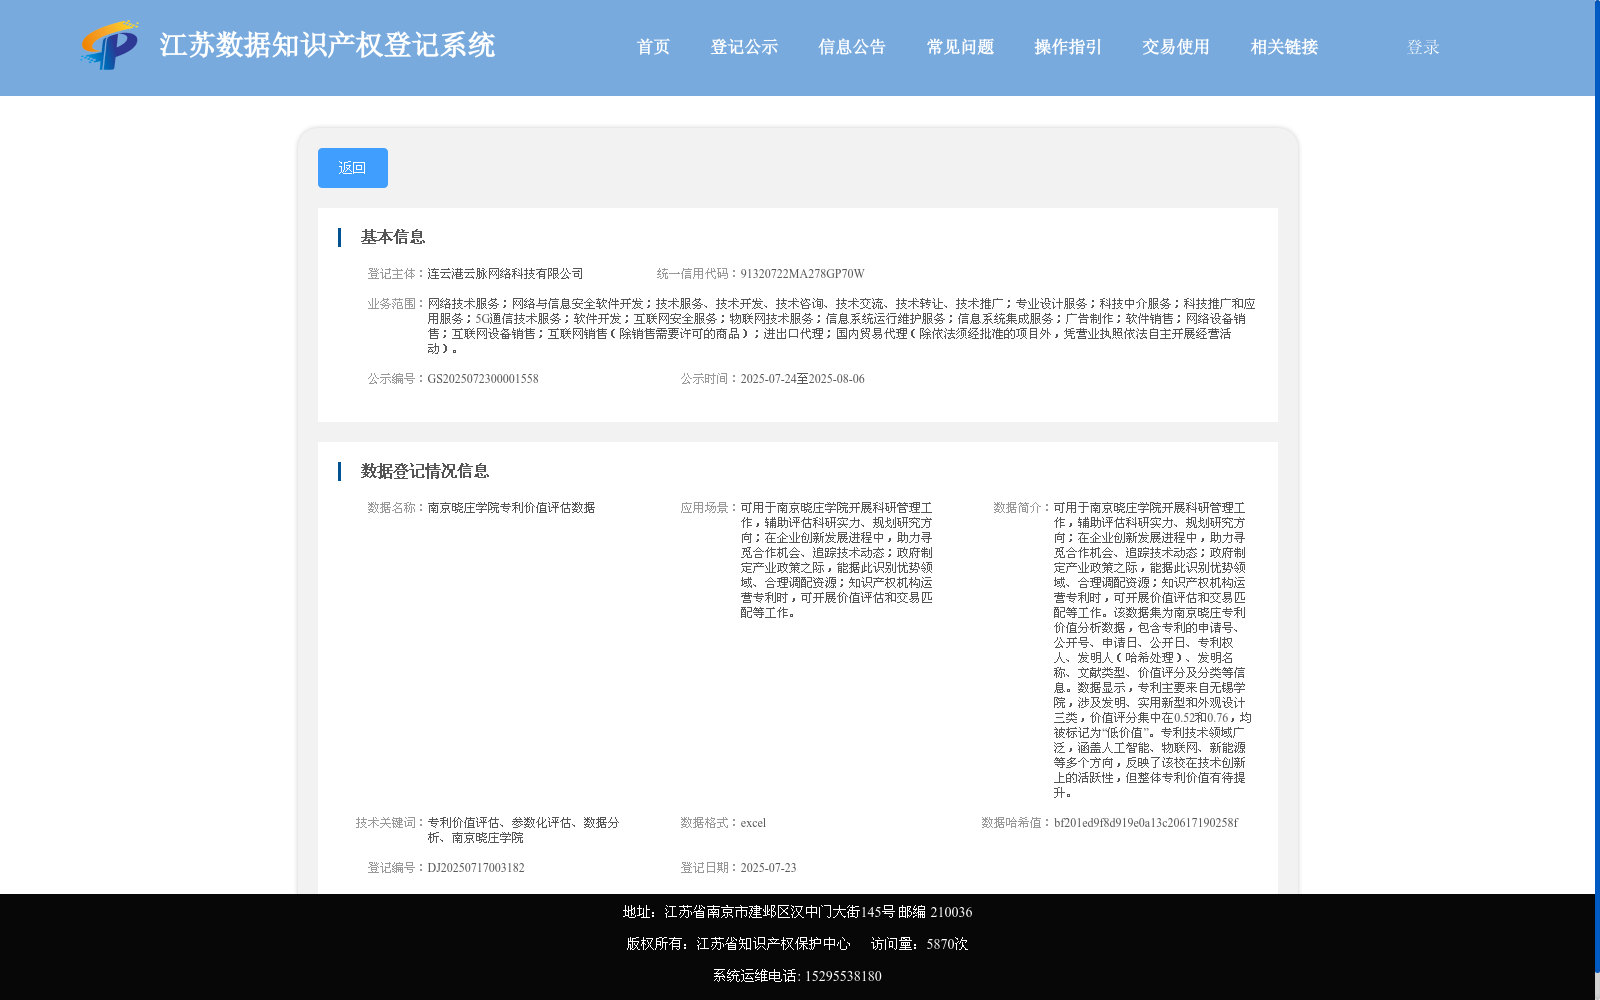Image resolution: width=1600 pixels, height=1000 pixels.
Task: Select visit count 5870次
Action: [x=947, y=944]
